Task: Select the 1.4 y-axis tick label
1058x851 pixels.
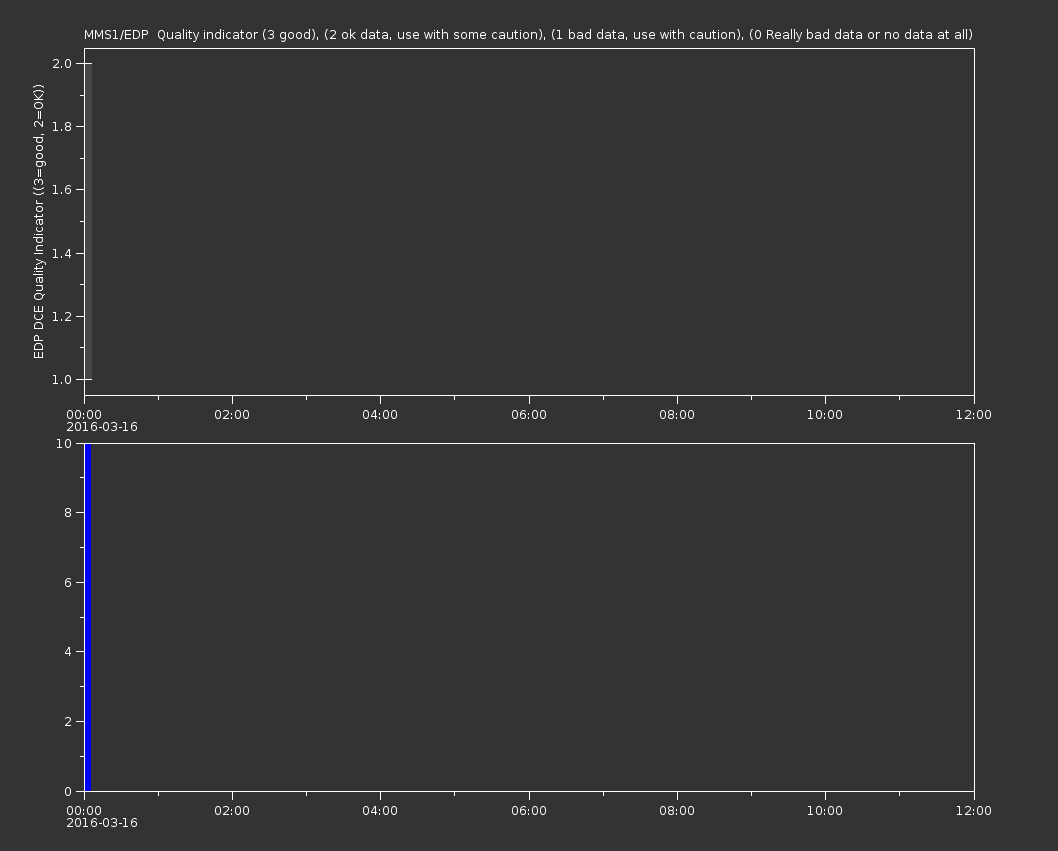Action: (62, 254)
